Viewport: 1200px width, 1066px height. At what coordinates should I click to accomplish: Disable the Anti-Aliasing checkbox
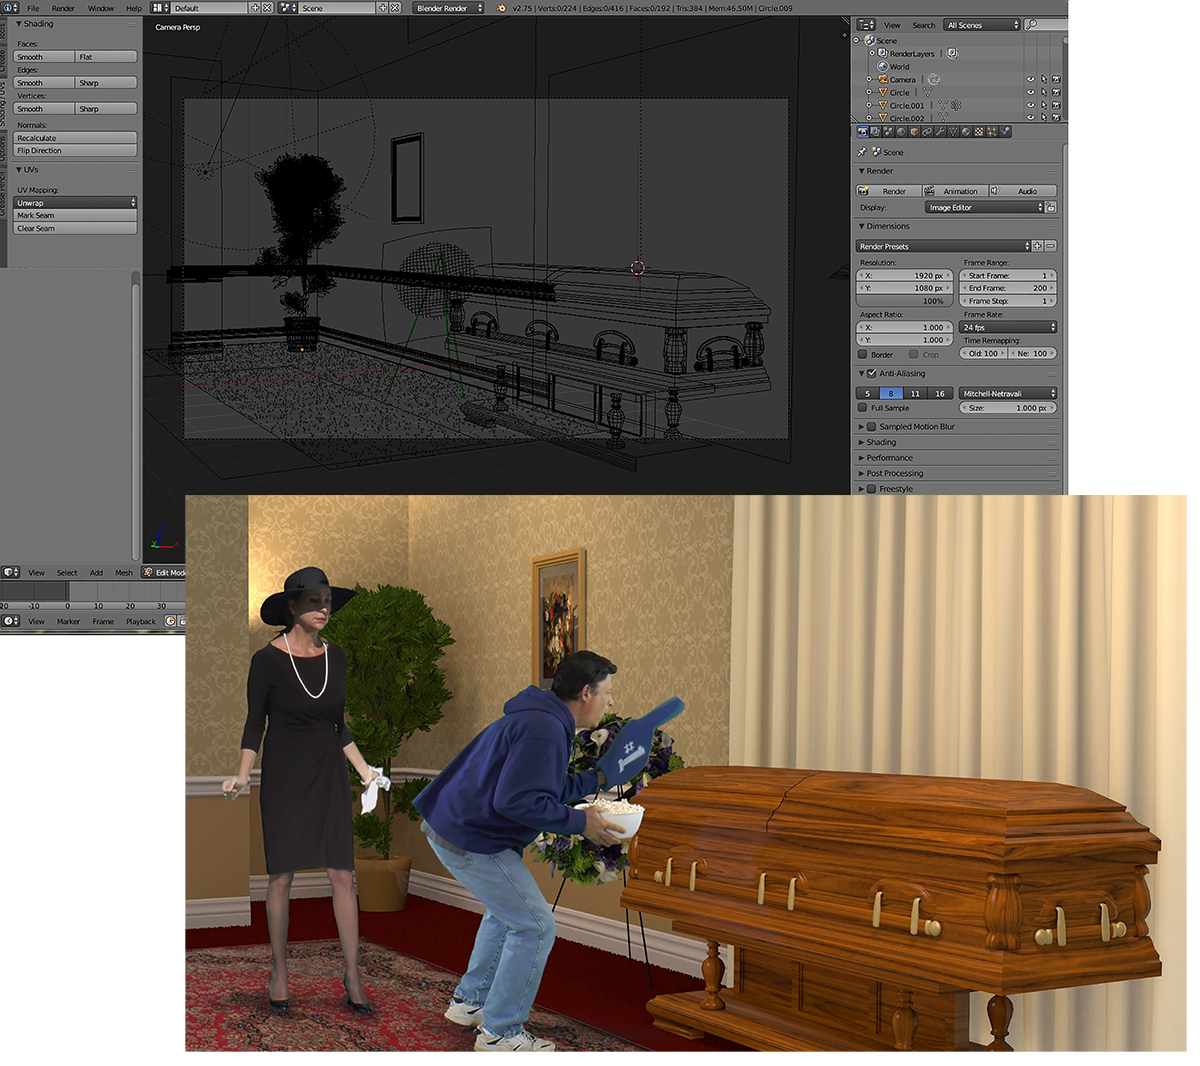tap(871, 374)
